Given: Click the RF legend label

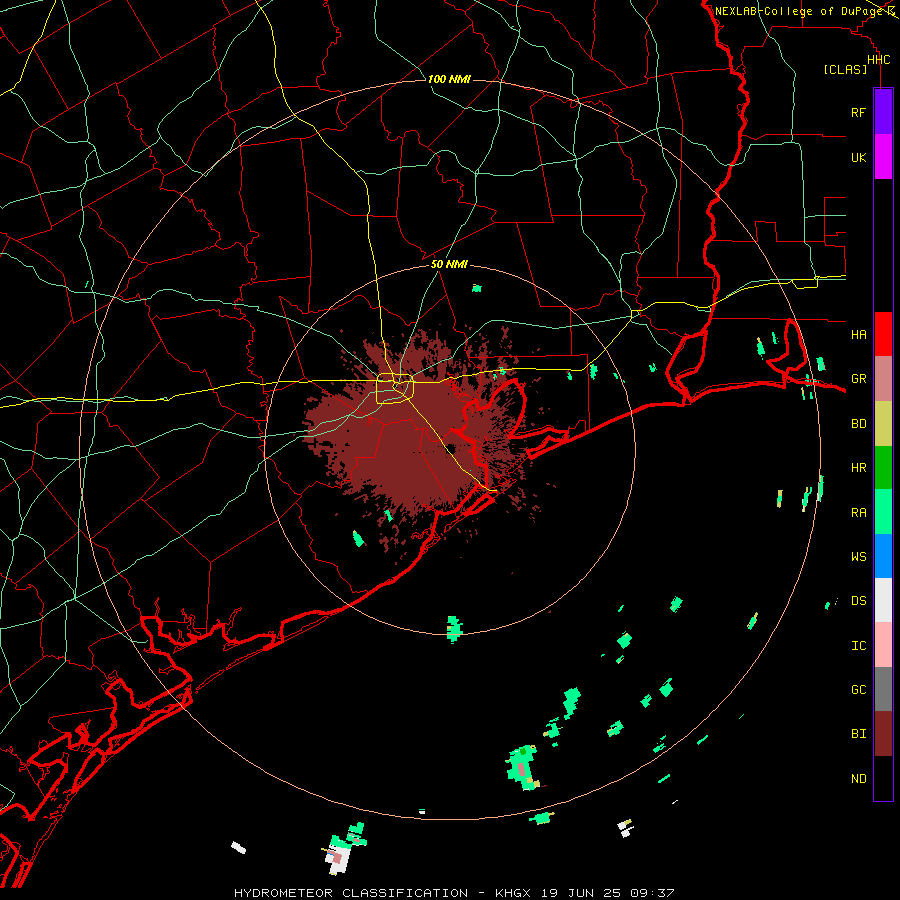Looking at the screenshot, I should (x=858, y=112).
